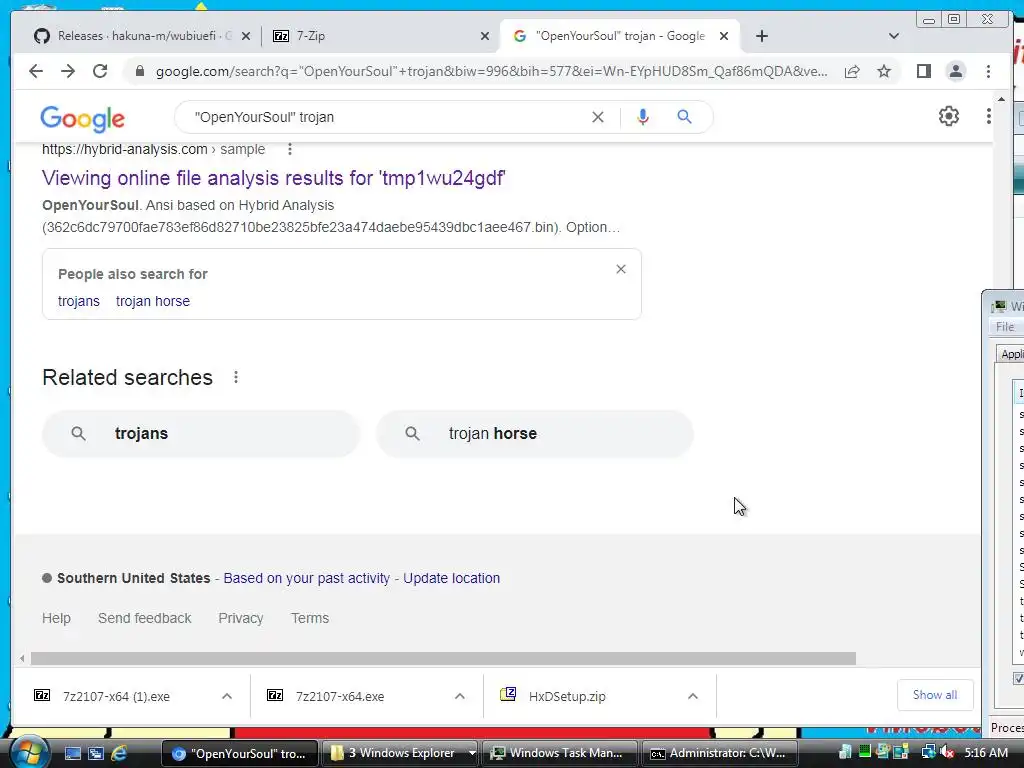Open the tab search dropdown
This screenshot has height=768, width=1024.
[894, 36]
